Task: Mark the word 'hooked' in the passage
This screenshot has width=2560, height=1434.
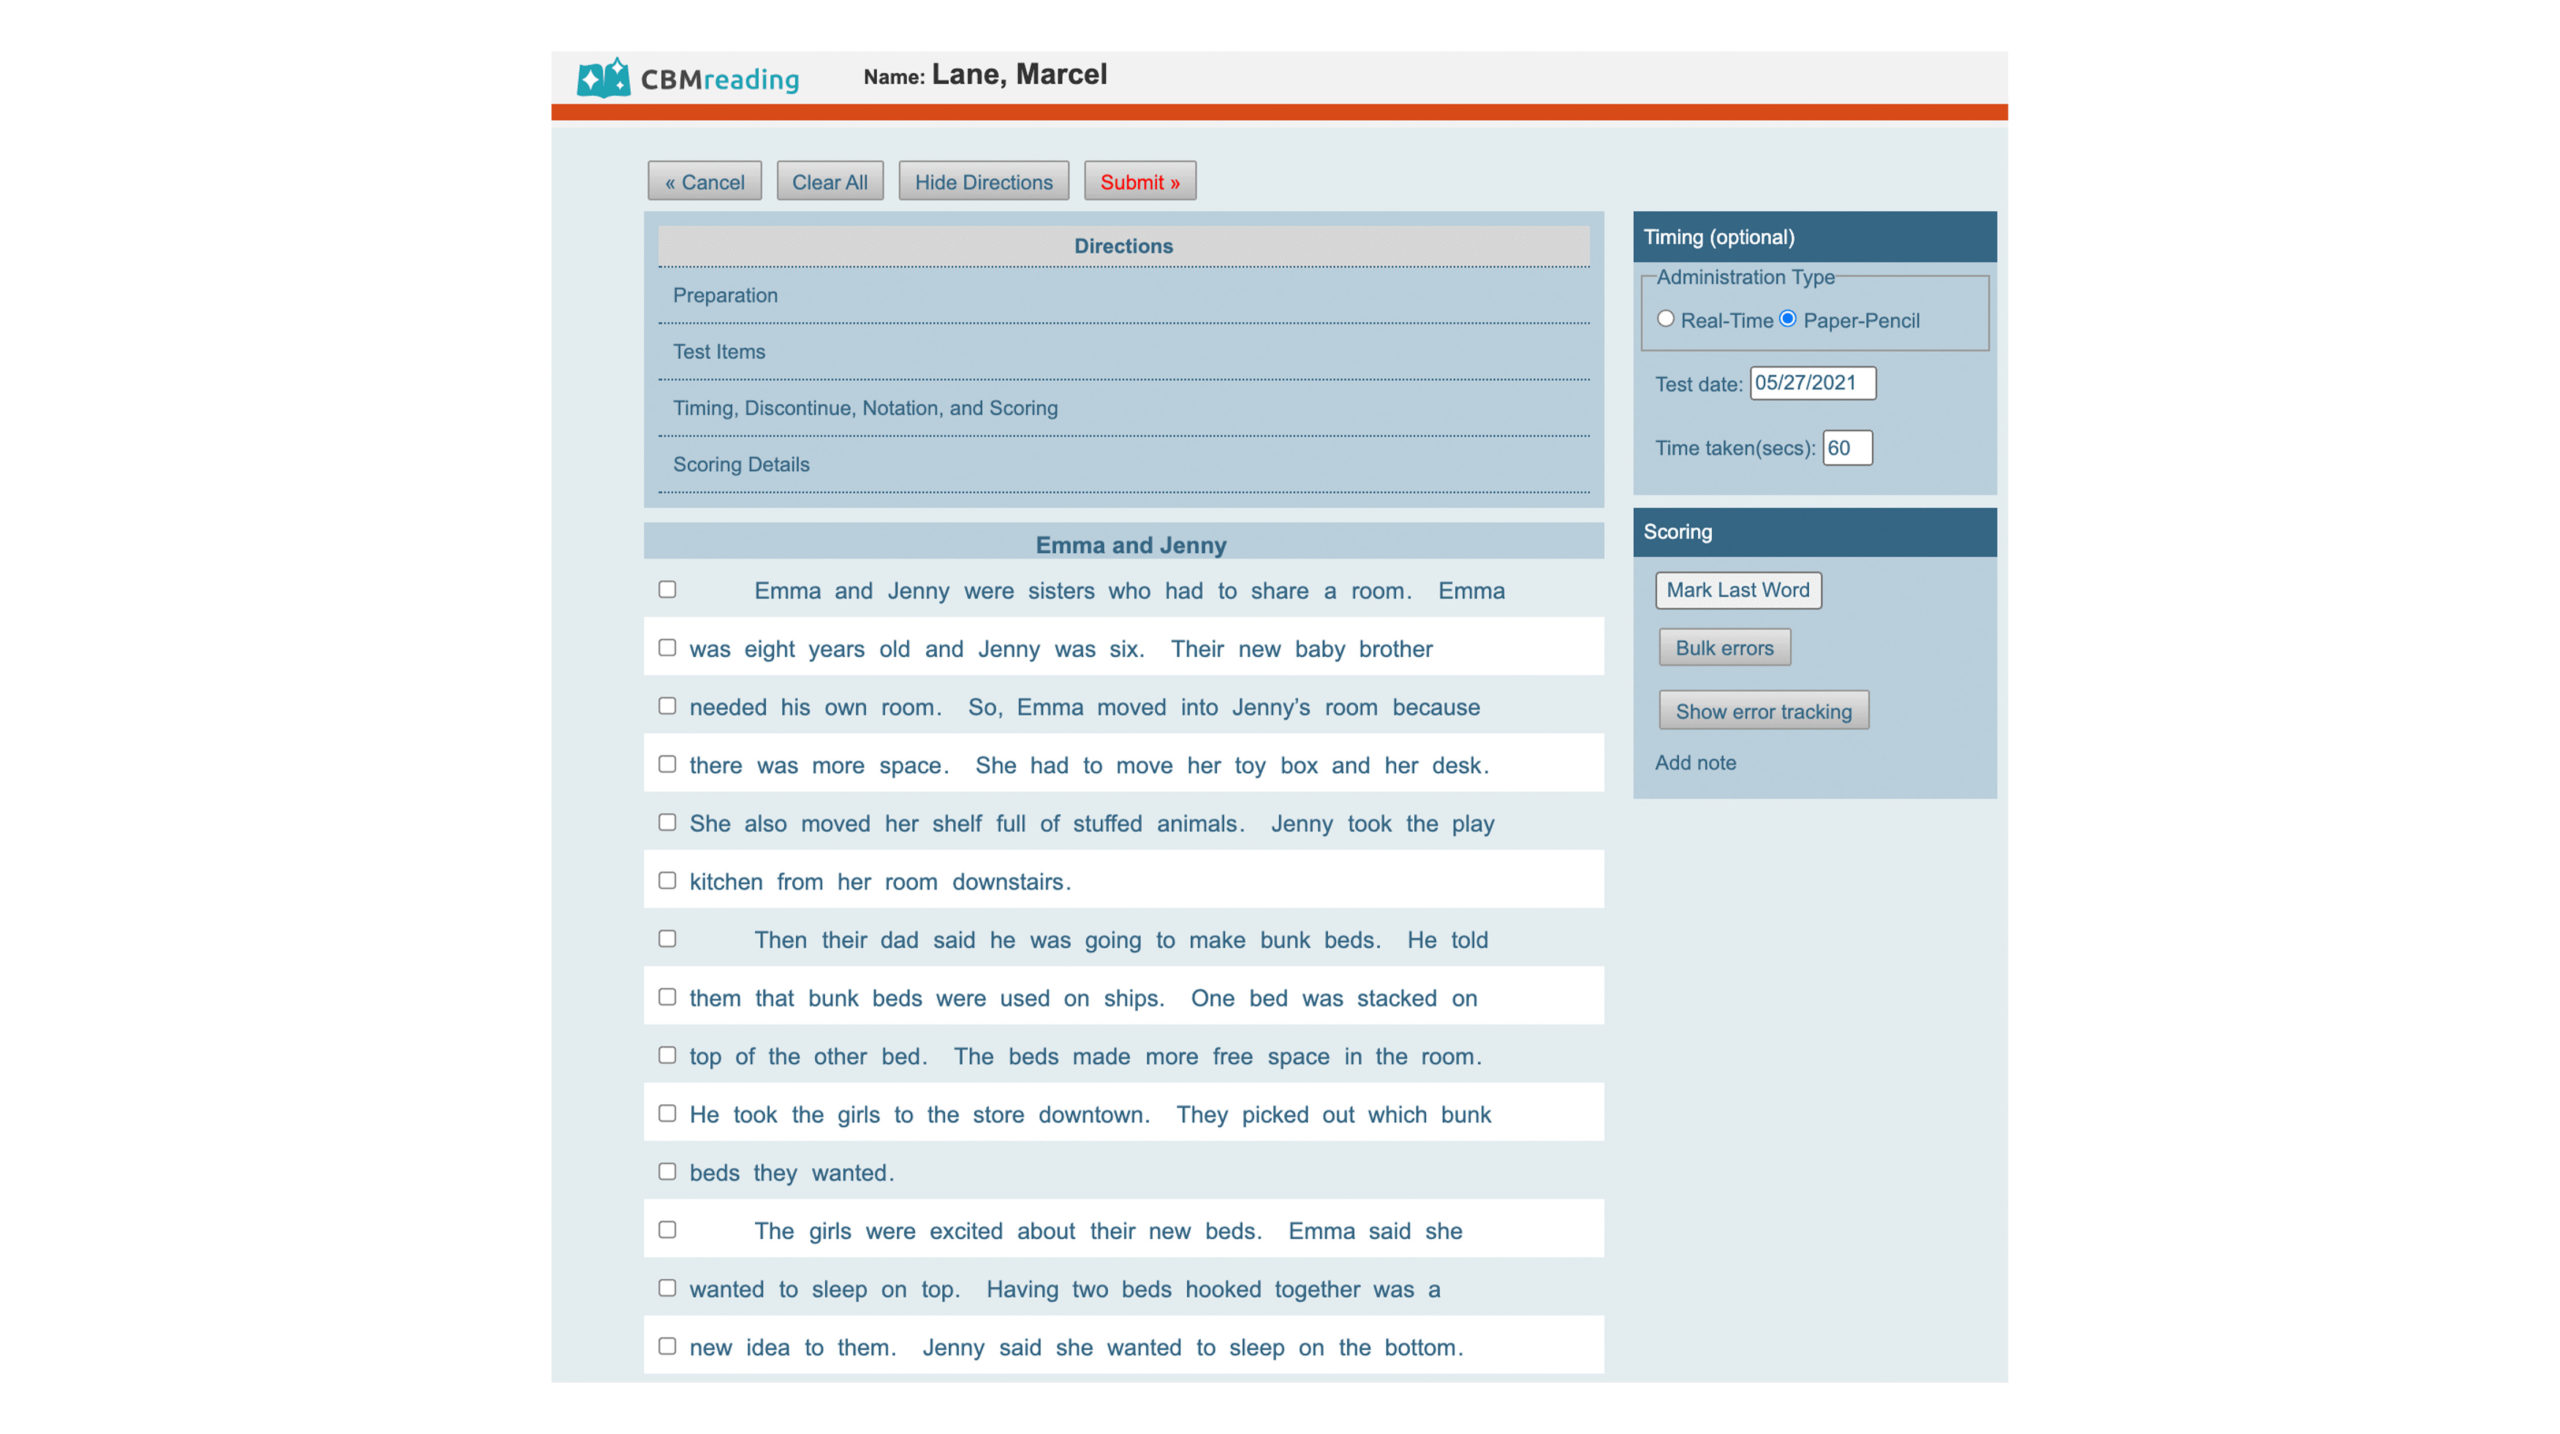Action: click(1223, 1289)
